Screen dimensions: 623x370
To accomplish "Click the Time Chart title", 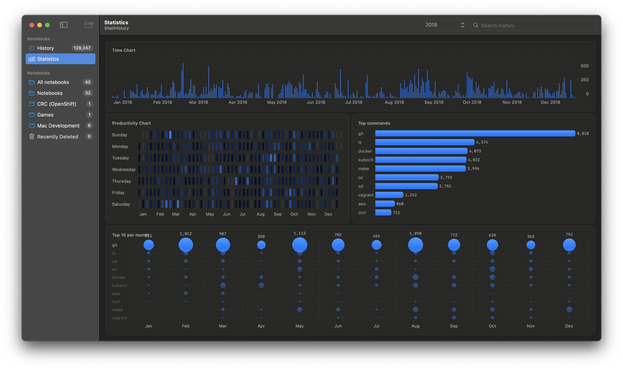I will (124, 50).
